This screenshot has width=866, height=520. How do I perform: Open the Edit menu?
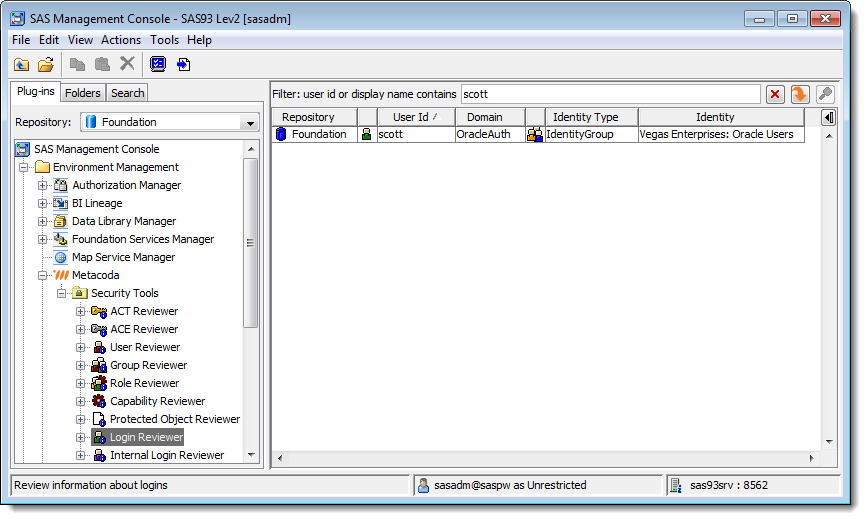coord(49,40)
